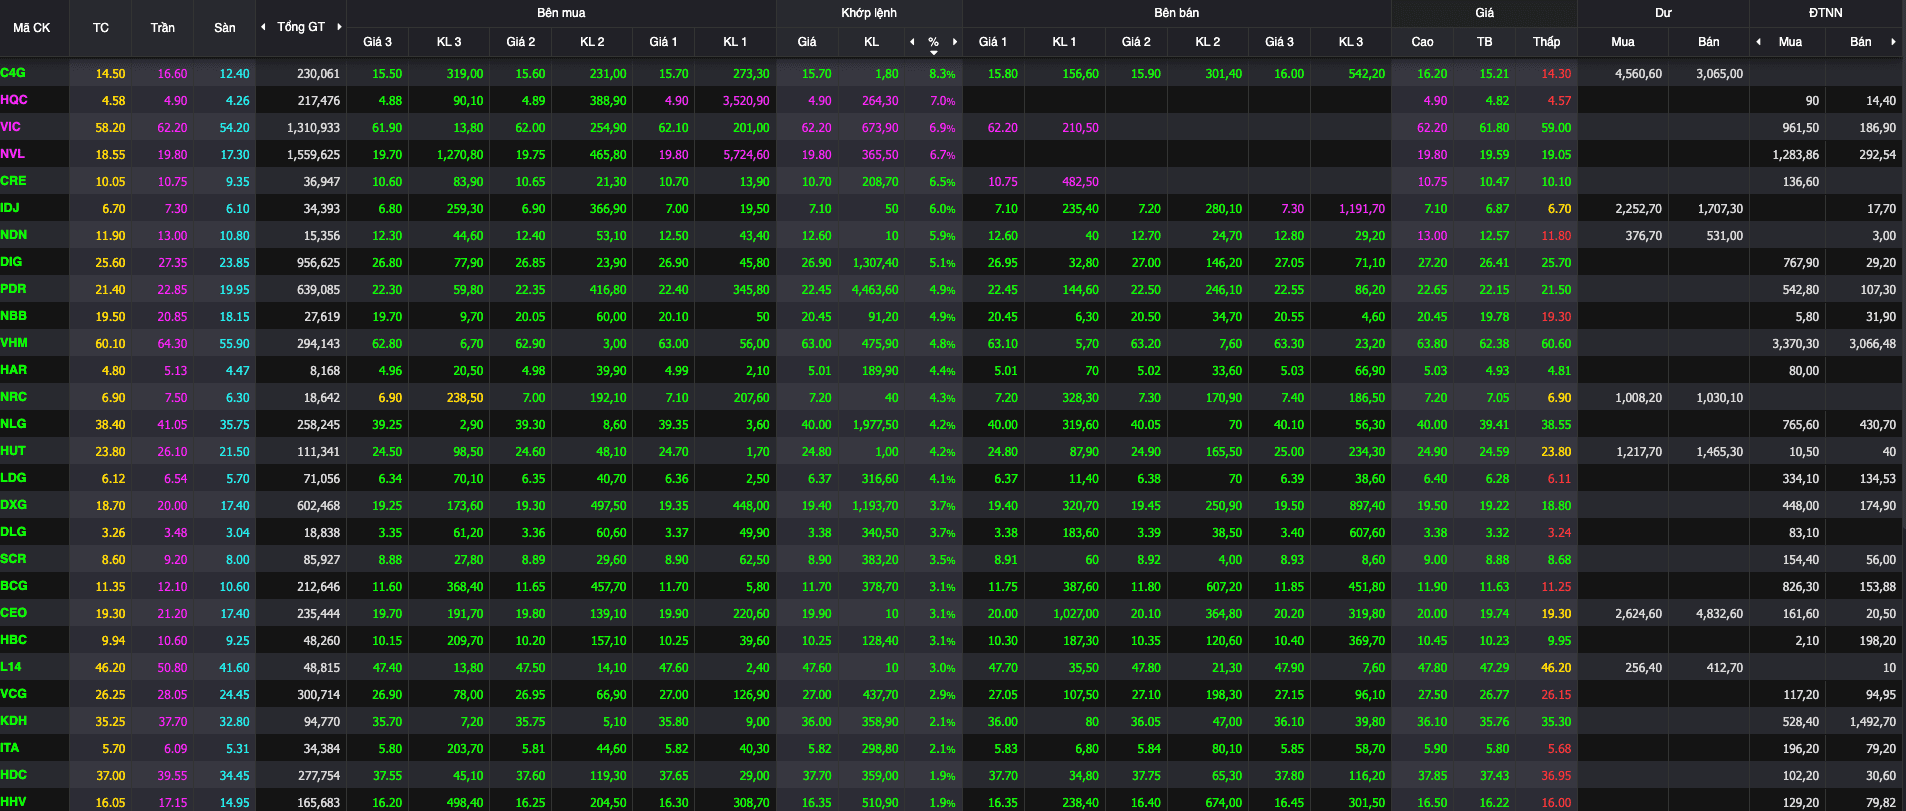Click KL 1 header under Bên mua
Image resolution: width=1906 pixels, height=811 pixels.
735,42
